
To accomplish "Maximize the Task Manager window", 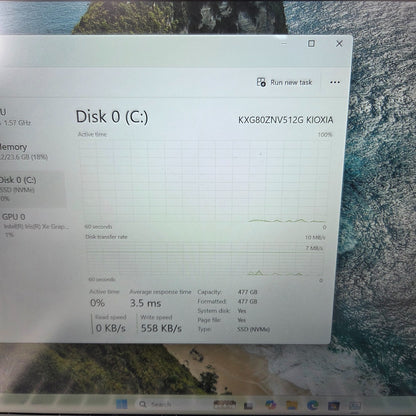I will point(311,44).
